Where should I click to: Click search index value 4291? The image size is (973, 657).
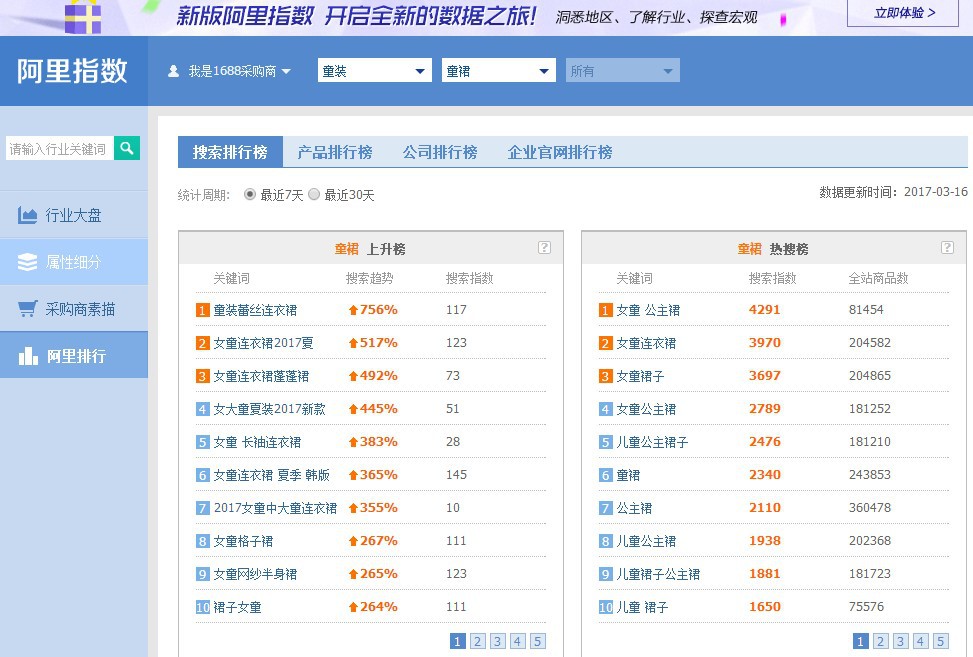(x=764, y=310)
